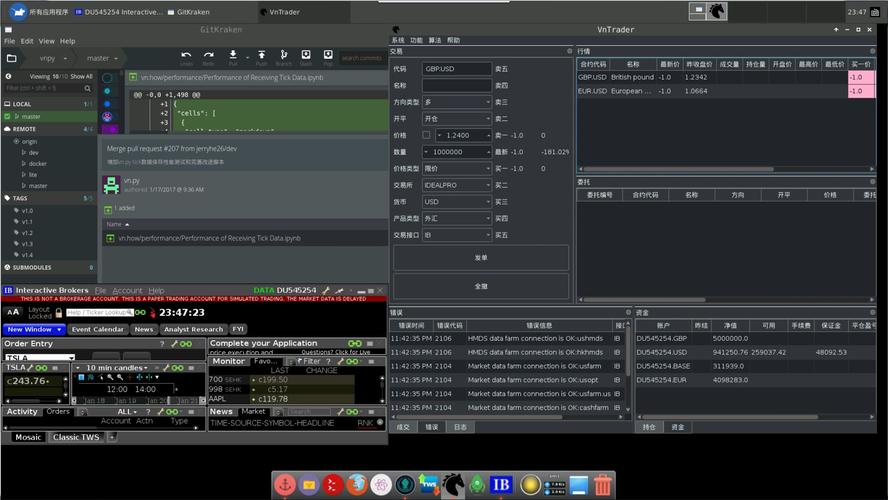Click the New Window button in IB

(x=33, y=329)
